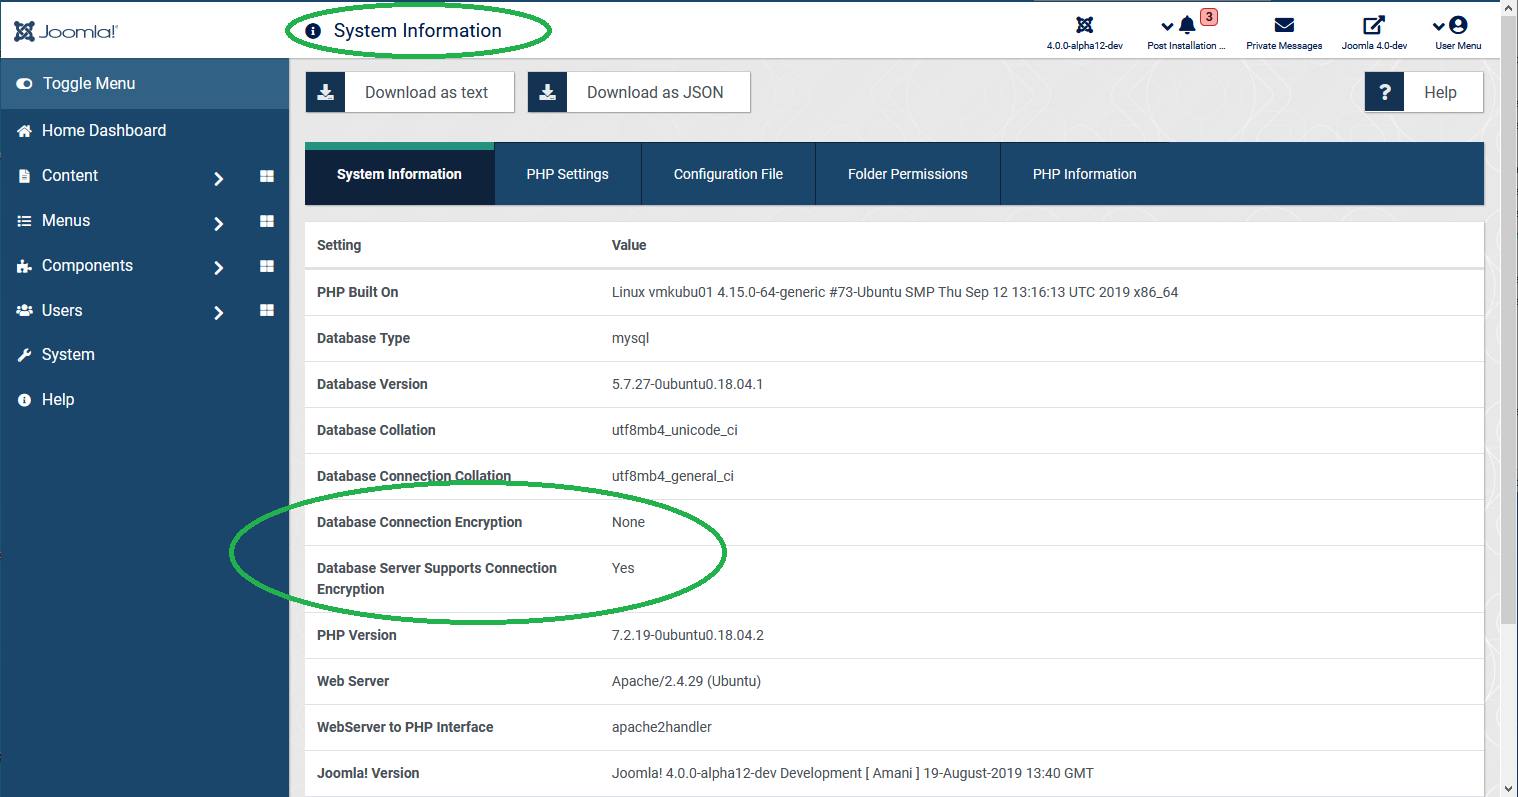
Task: Expand the Users submenu chevron
Action: [218, 312]
